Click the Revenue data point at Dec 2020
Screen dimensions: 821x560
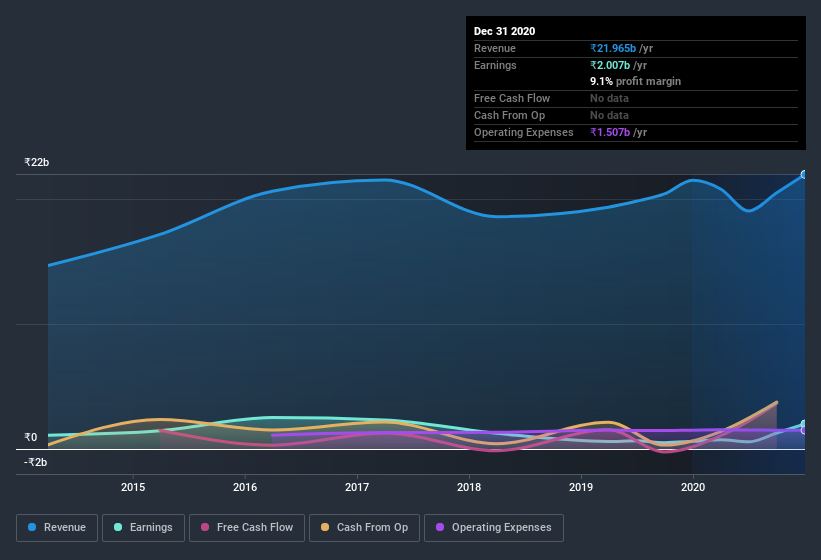804,175
